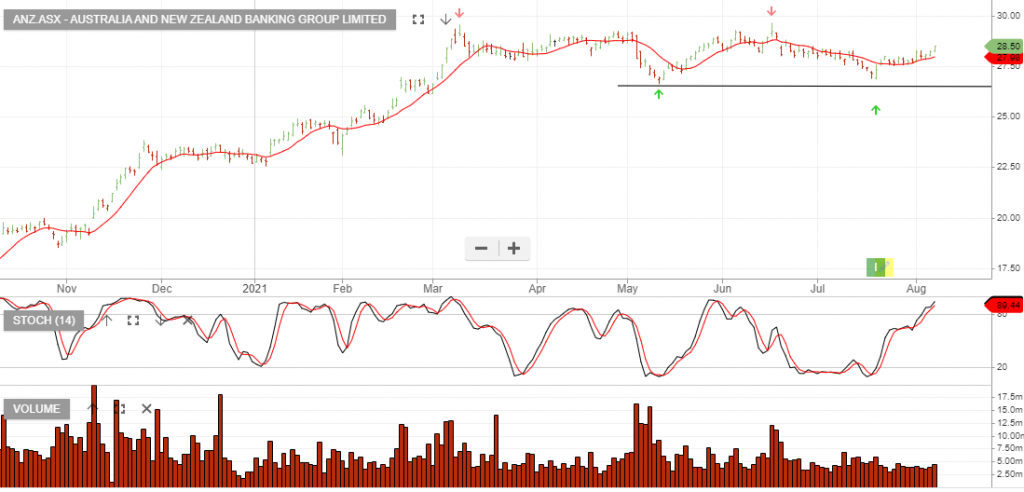Click the red 89.44 stochastic value tag
Image resolution: width=1024 pixels, height=492 pixels.
(x=1006, y=304)
